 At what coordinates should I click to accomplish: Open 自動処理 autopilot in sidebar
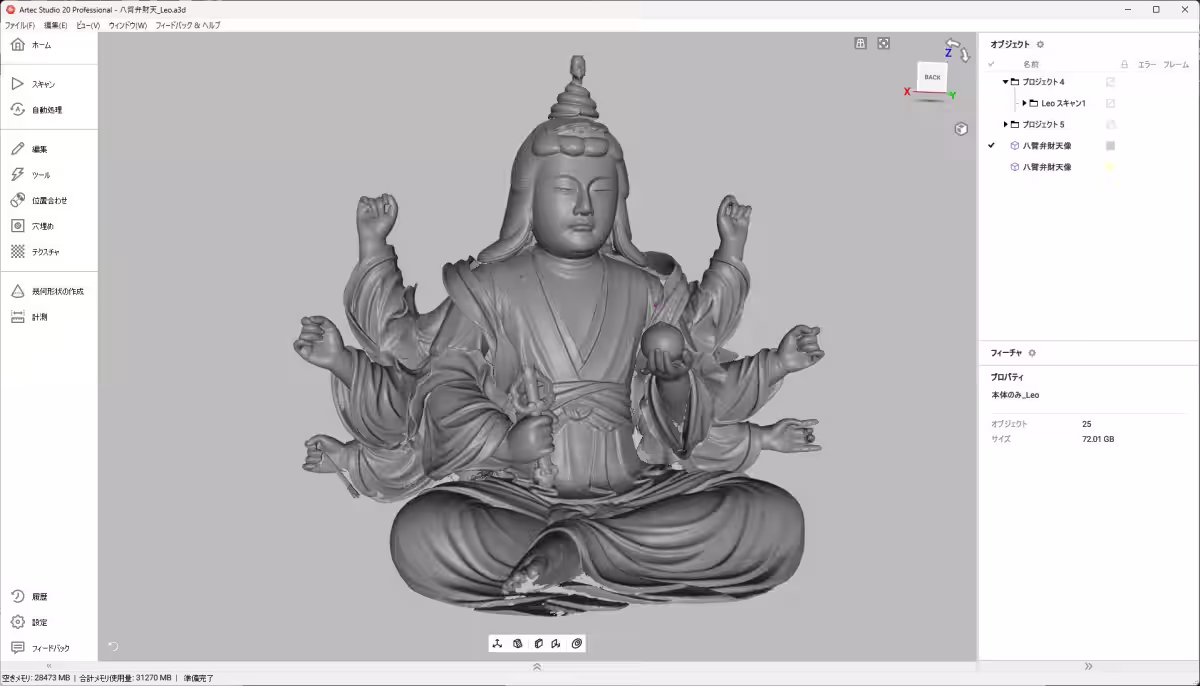click(48, 110)
